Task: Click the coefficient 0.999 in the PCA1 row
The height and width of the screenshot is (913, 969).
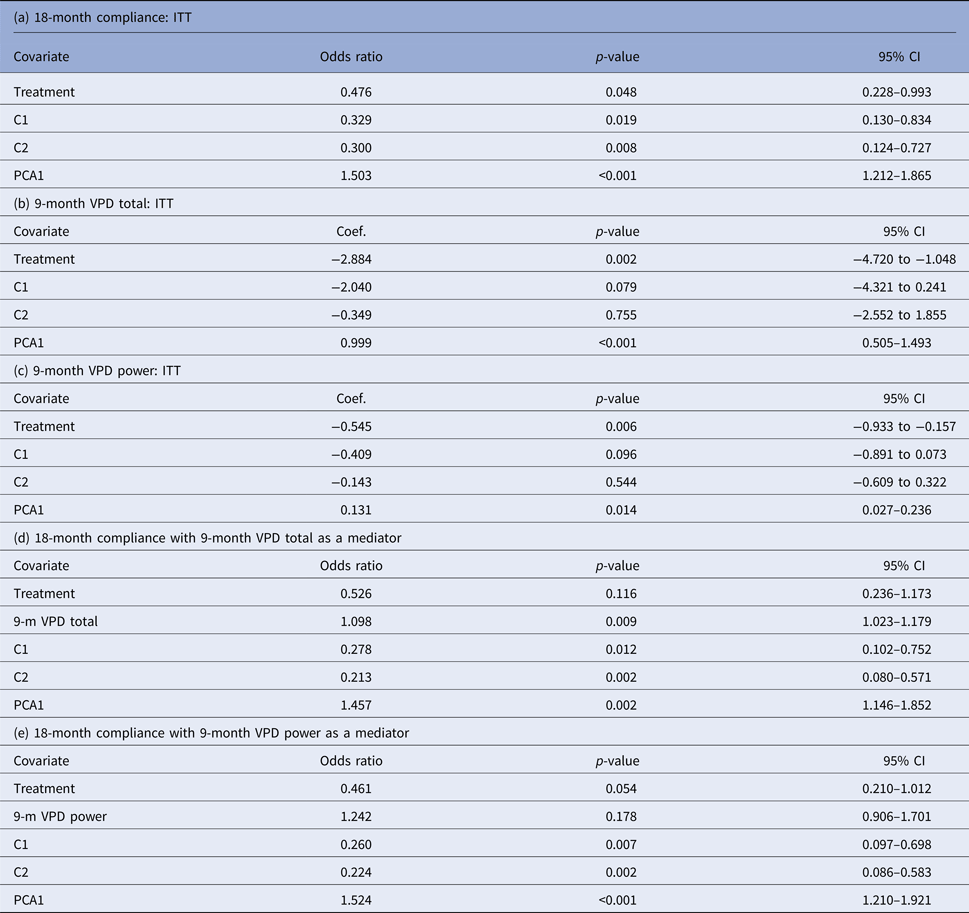Action: tap(350, 343)
